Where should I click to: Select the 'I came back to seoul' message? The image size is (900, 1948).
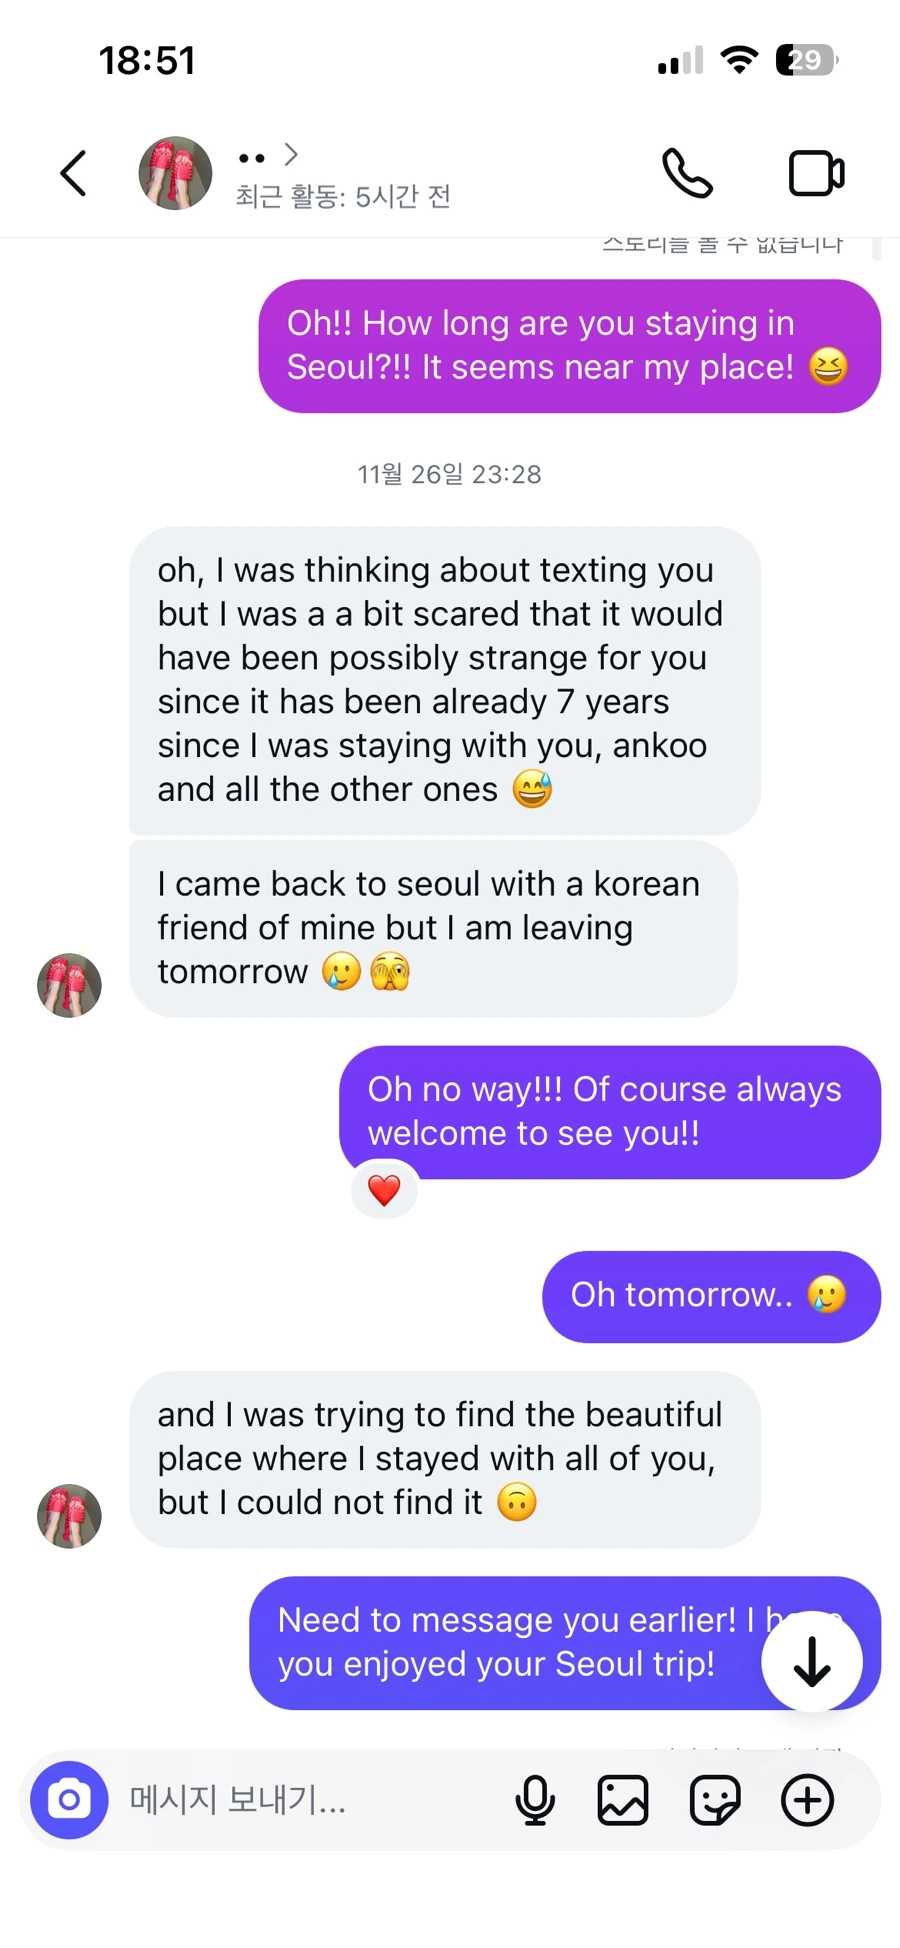coord(433,929)
